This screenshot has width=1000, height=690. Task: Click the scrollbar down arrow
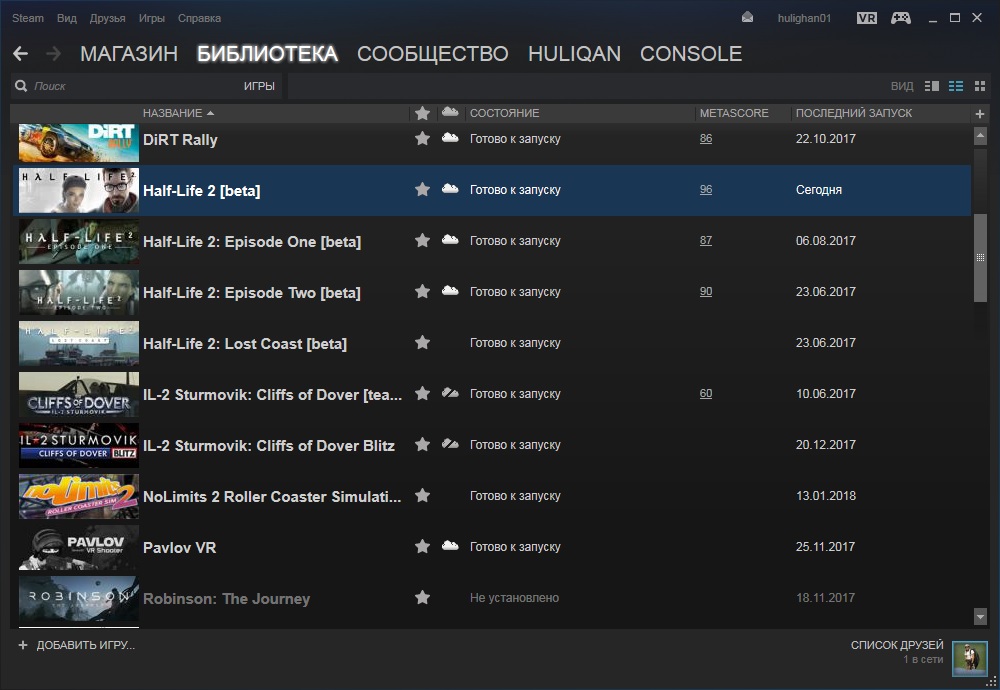click(x=980, y=616)
